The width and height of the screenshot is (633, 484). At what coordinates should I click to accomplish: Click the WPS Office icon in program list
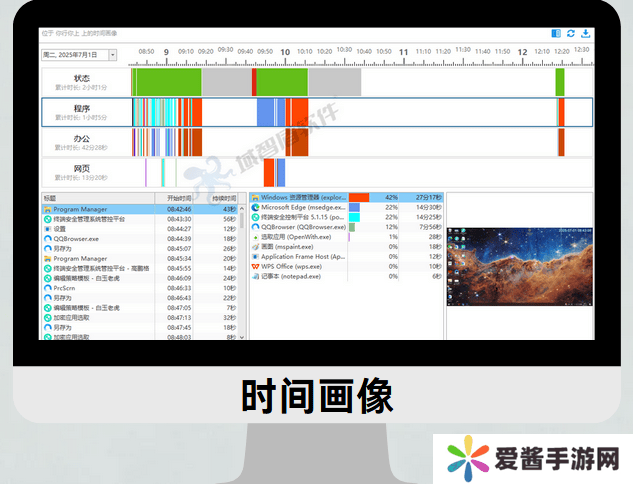click(256, 267)
